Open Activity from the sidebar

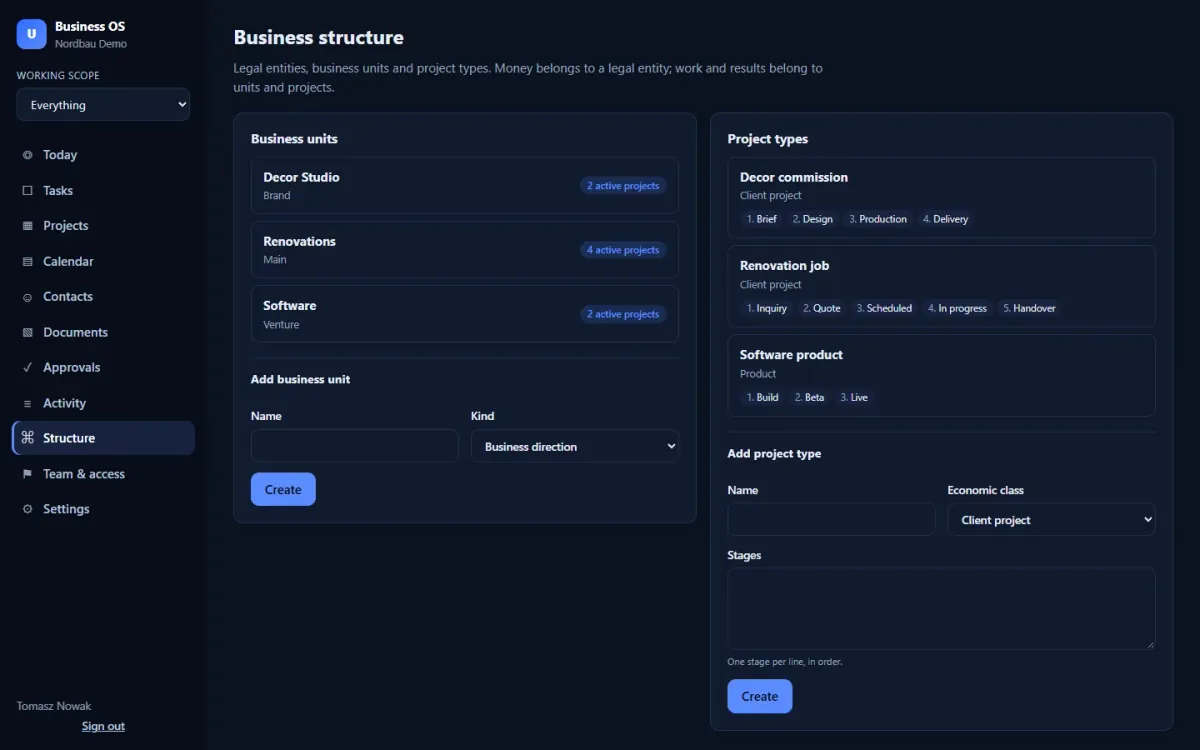(x=103, y=403)
